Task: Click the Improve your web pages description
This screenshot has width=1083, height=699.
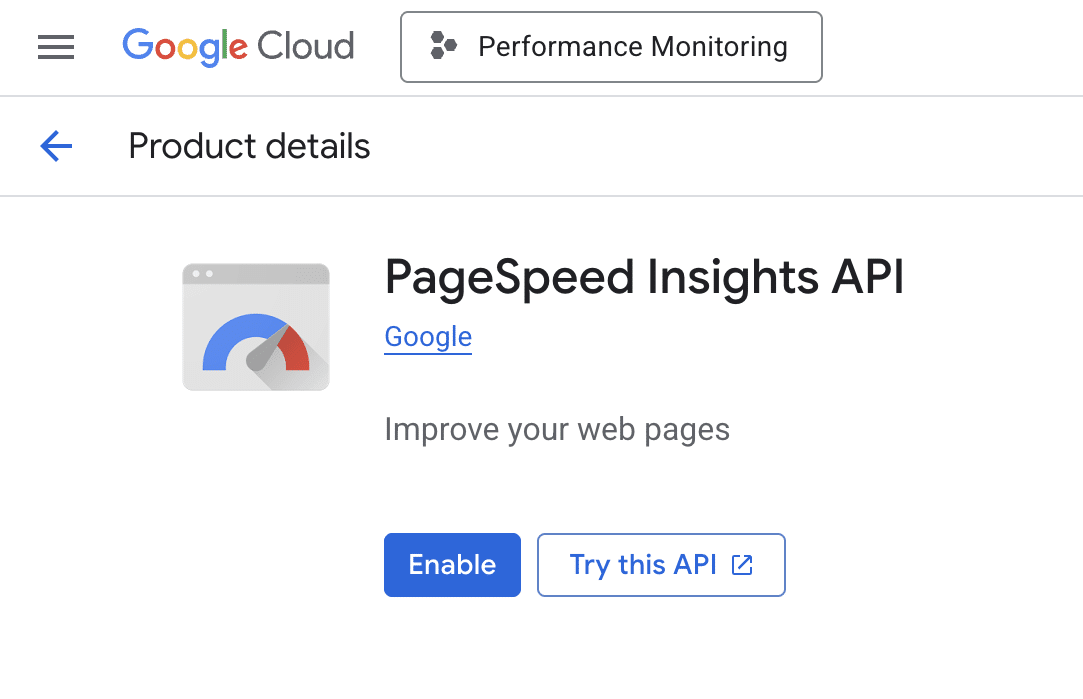Action: [x=557, y=429]
